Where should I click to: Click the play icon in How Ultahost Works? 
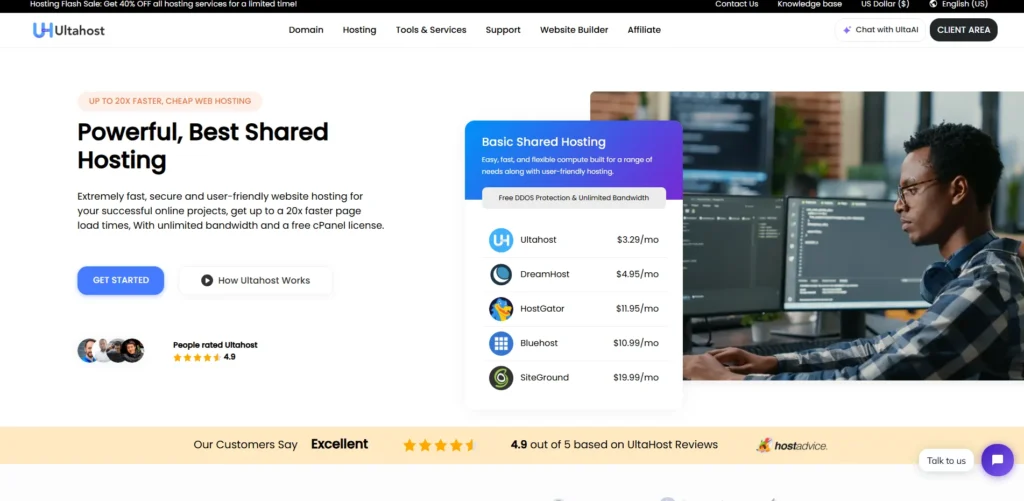tap(207, 280)
